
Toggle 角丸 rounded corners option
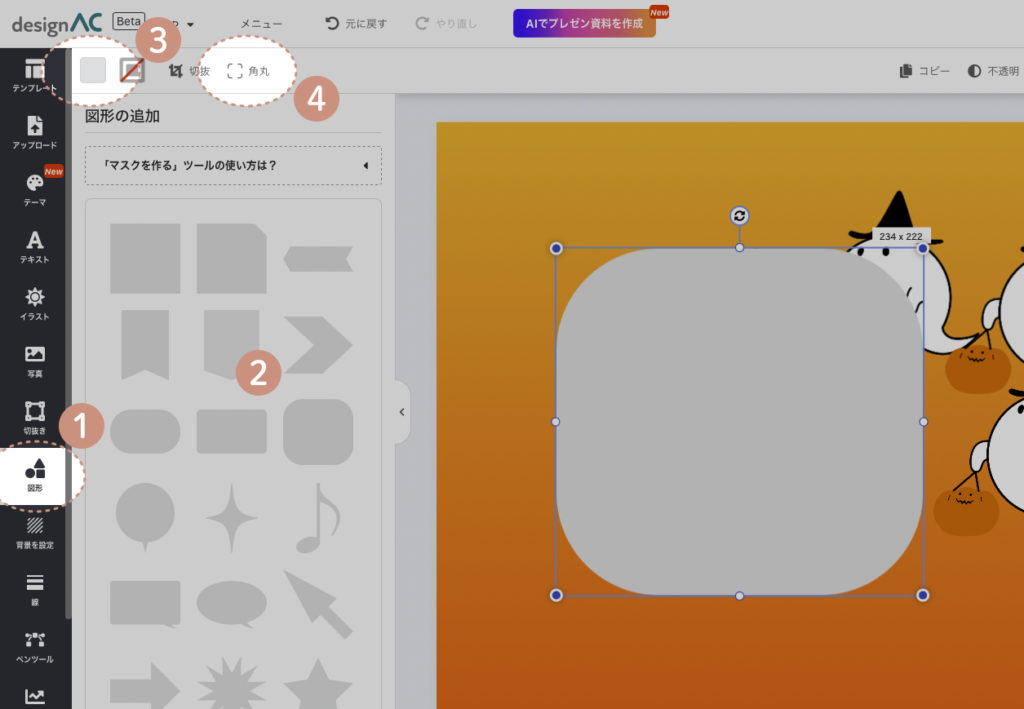[248, 71]
